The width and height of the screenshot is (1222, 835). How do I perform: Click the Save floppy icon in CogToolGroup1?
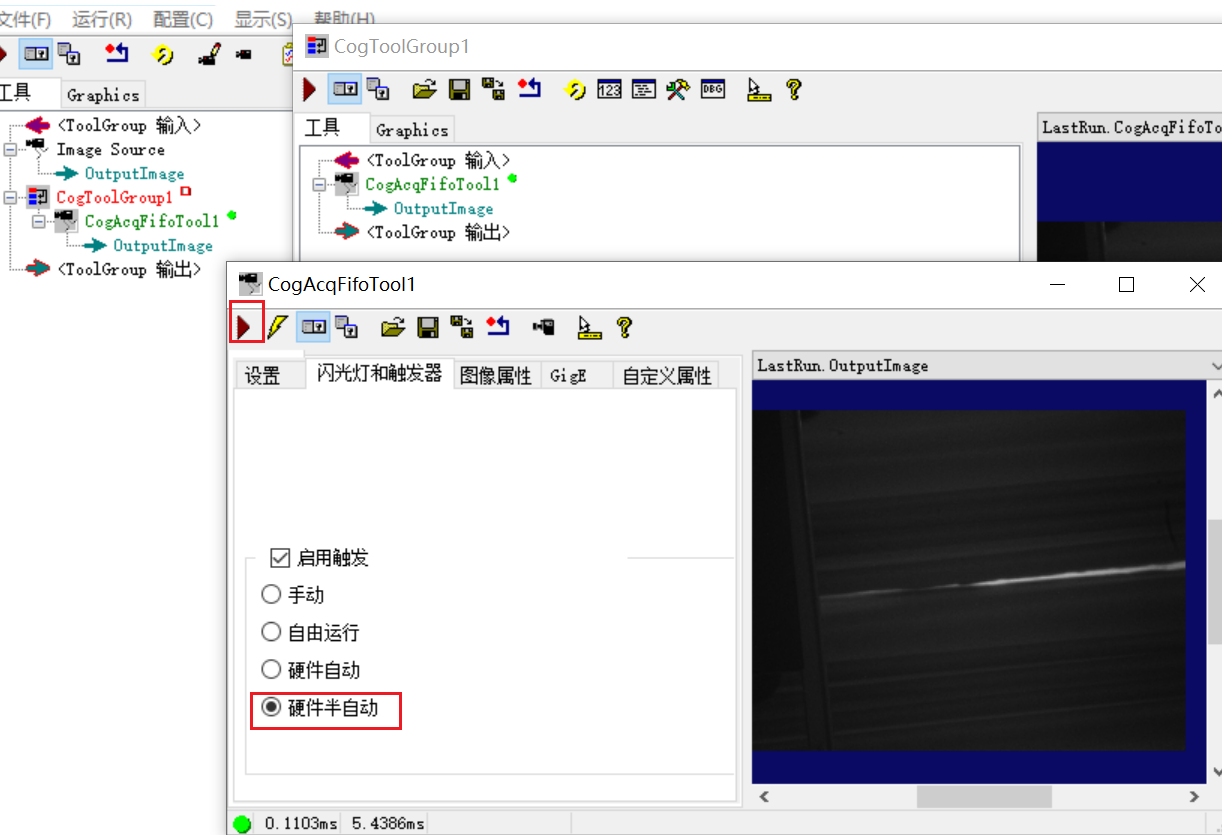(459, 89)
